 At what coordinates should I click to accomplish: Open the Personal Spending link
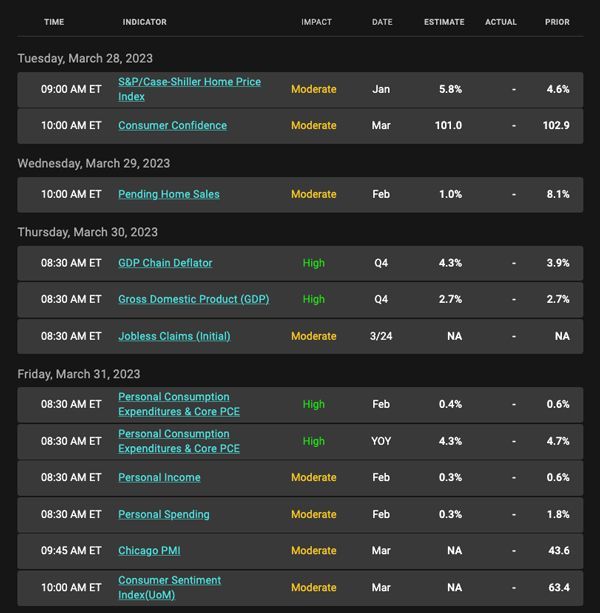click(x=164, y=514)
